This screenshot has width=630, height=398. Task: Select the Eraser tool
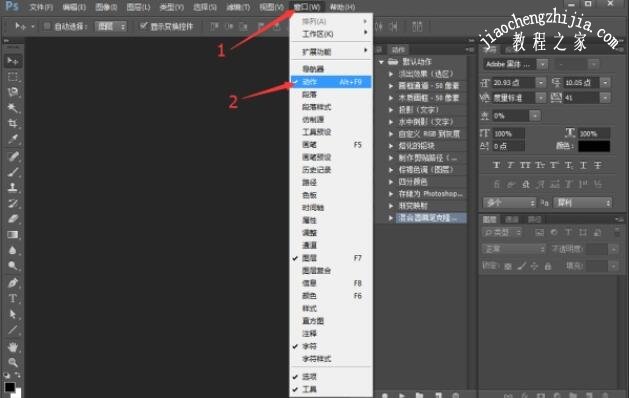coord(13,219)
